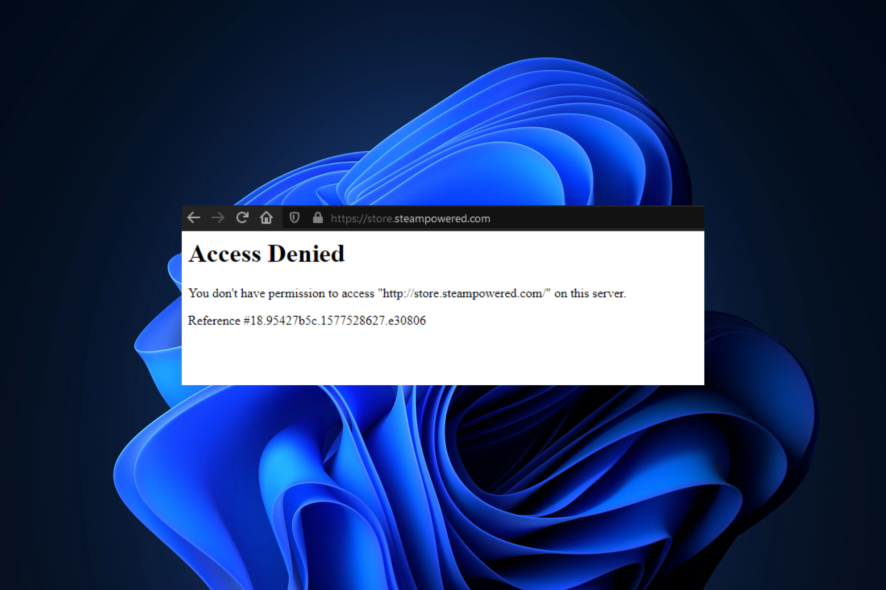Viewport: 886px width, 590px height.
Task: Reload the page using the refresh icon
Action: (242, 218)
